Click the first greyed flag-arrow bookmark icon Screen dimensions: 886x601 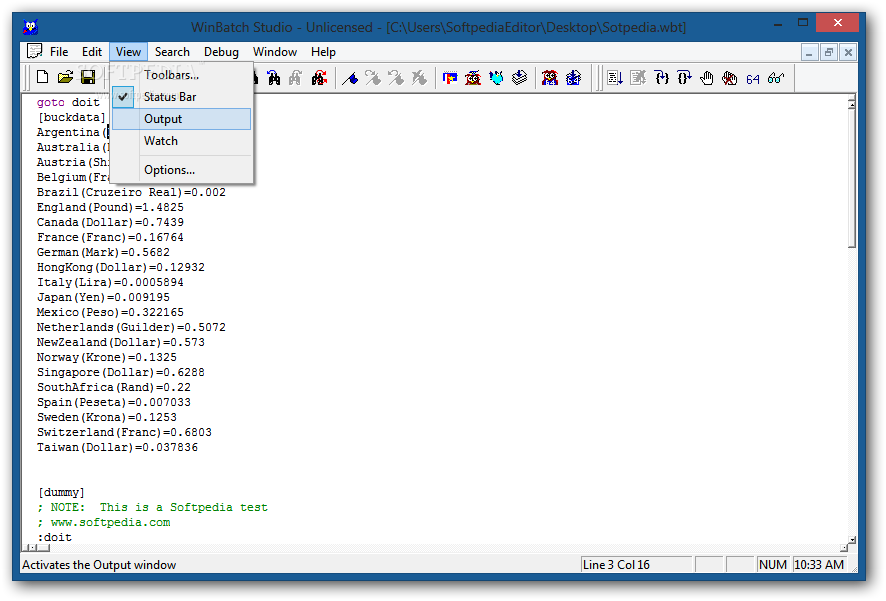(x=373, y=78)
